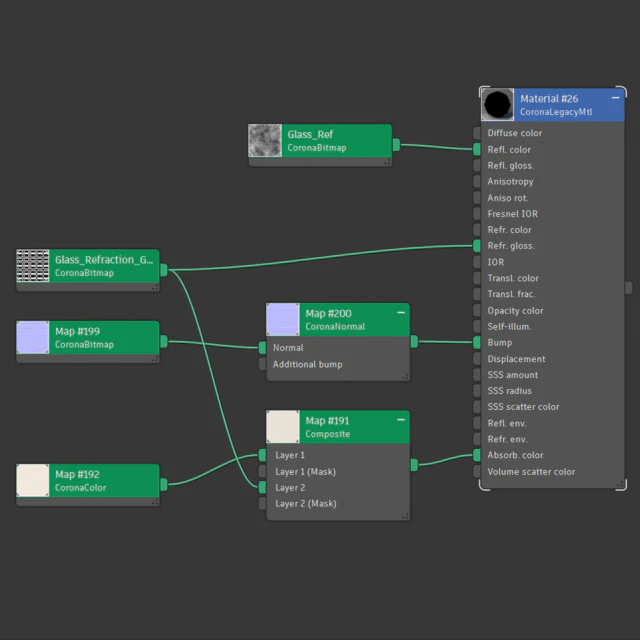Click the Map #199 node output socket

[x=164, y=341]
